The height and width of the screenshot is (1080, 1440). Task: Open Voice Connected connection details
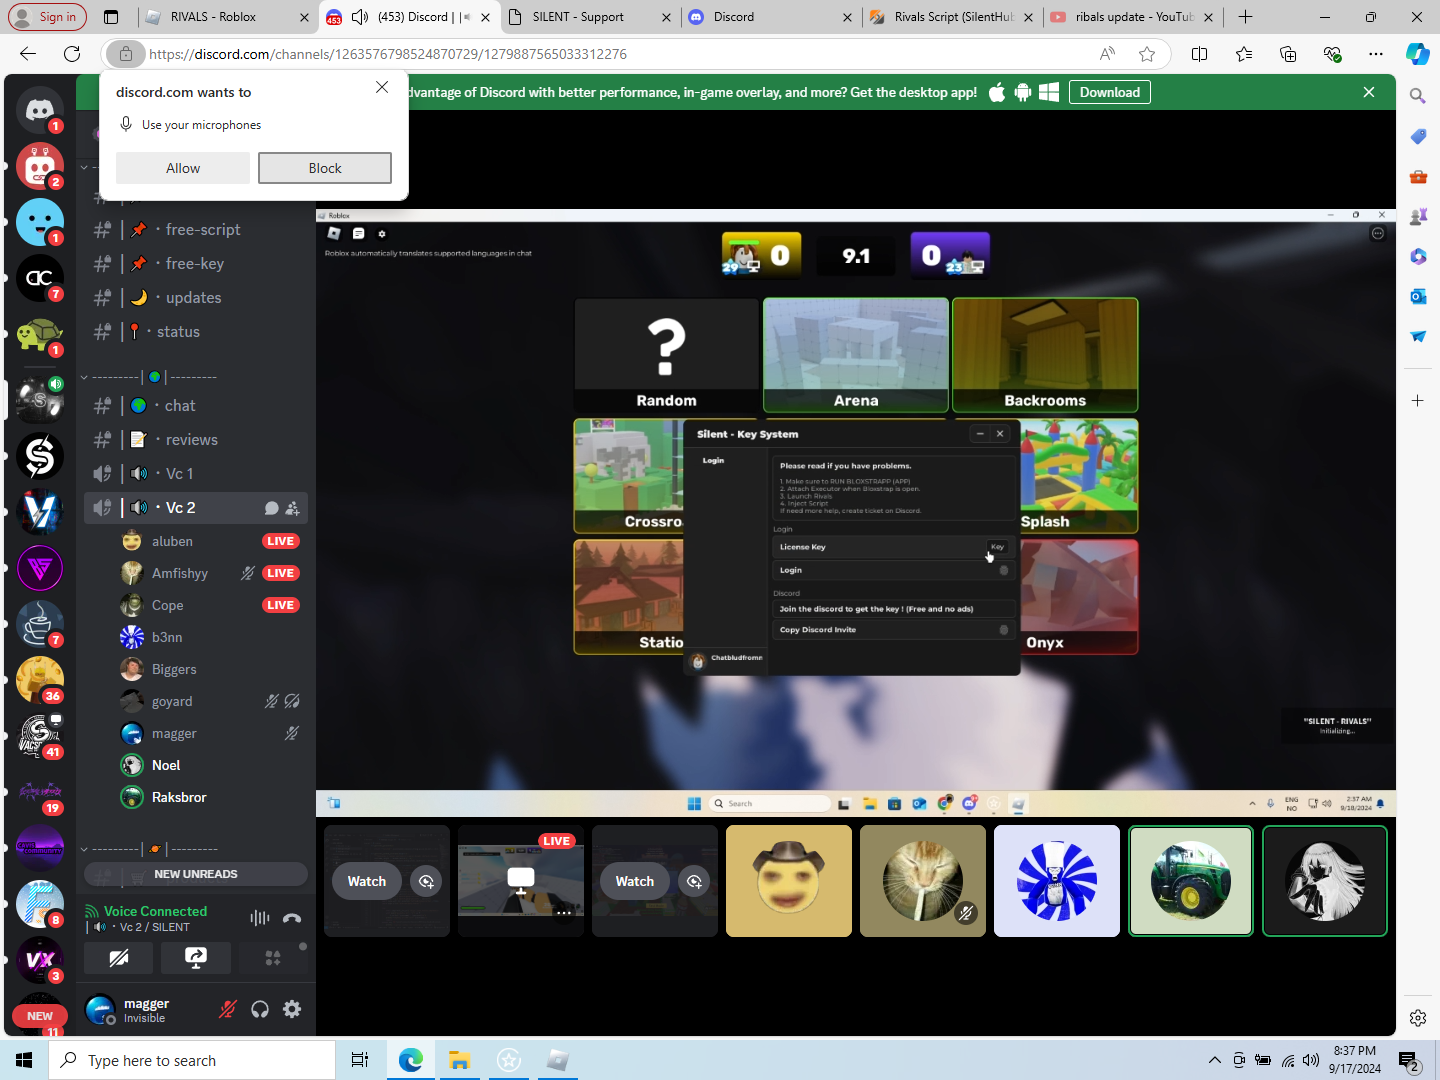[155, 911]
